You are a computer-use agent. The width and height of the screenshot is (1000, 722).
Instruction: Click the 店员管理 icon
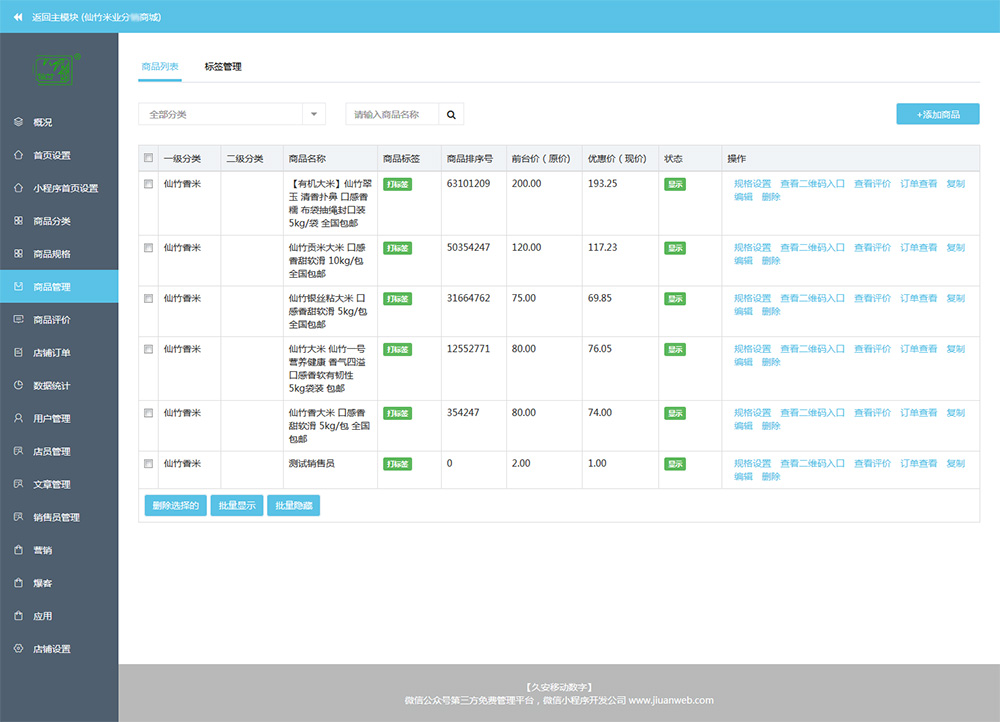[18, 451]
